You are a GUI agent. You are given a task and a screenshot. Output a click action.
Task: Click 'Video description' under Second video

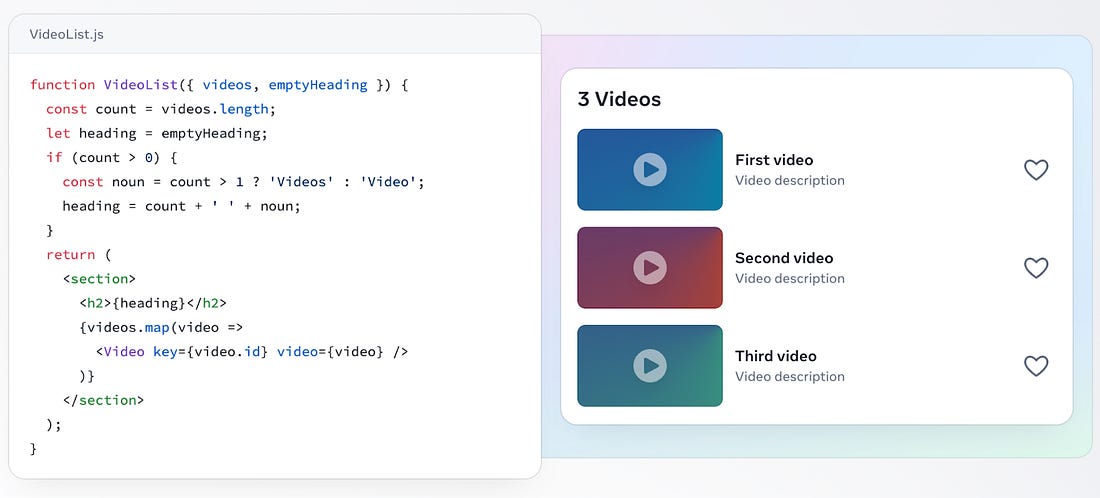(x=790, y=278)
